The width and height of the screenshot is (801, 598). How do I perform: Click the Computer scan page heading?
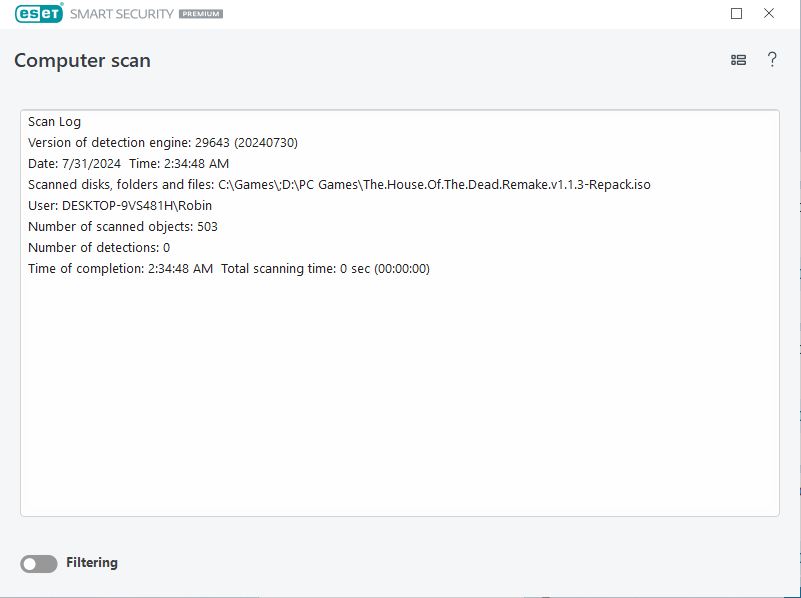coord(82,60)
